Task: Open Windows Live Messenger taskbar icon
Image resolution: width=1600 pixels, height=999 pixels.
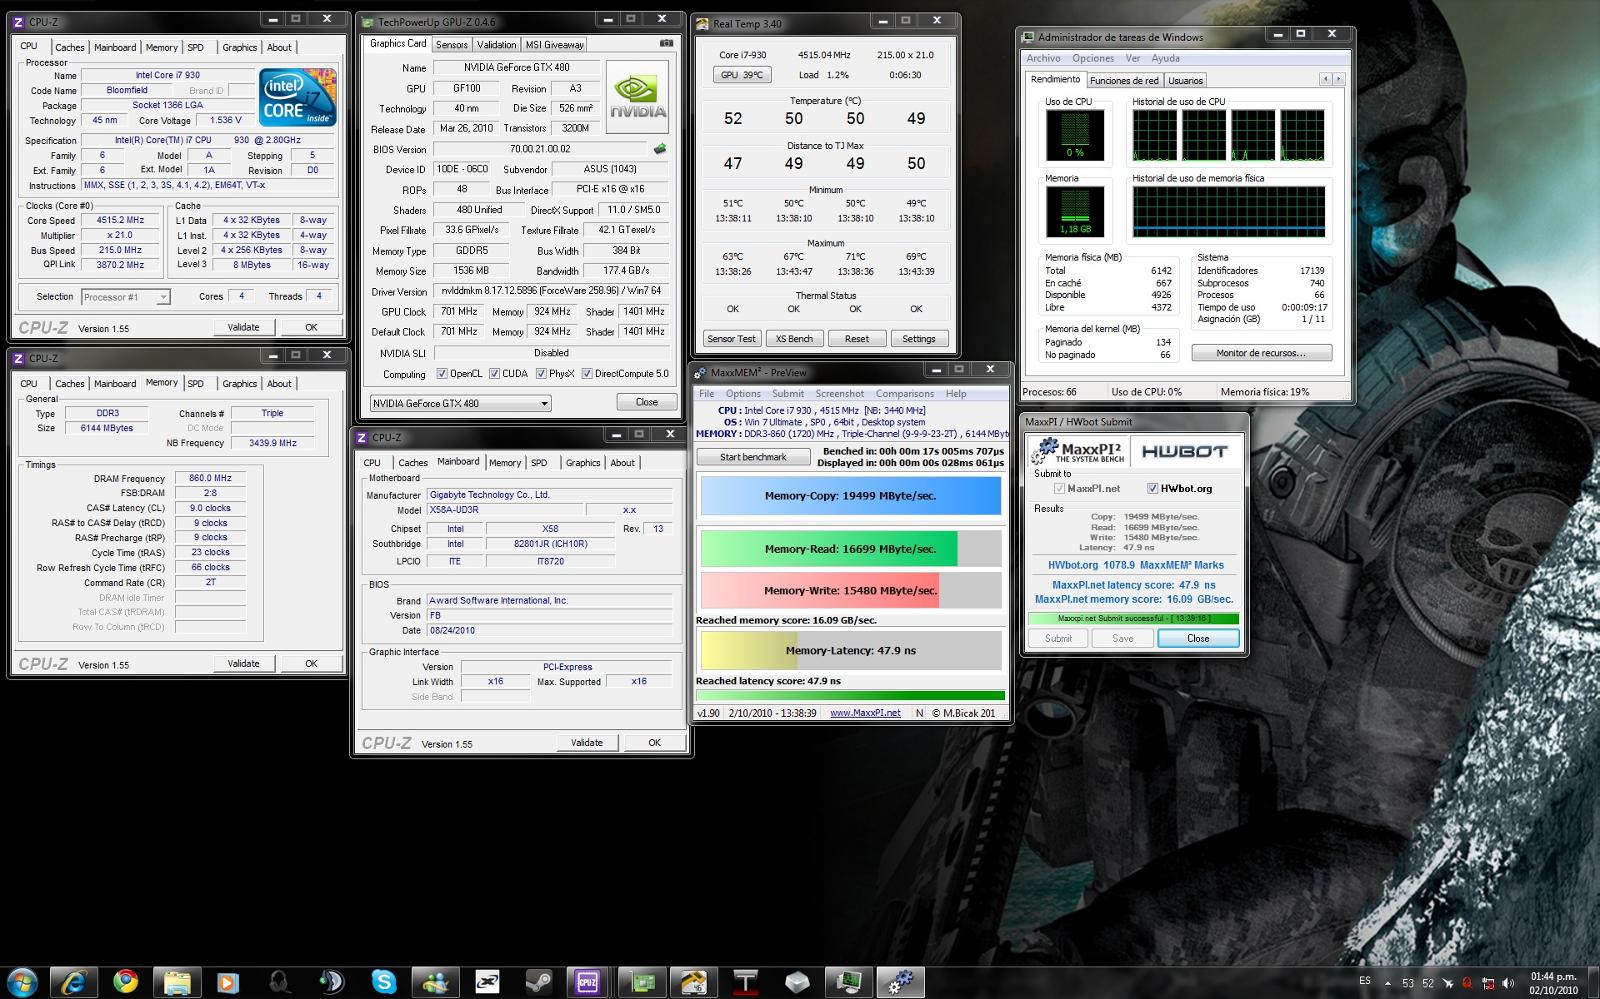Action: (x=435, y=982)
